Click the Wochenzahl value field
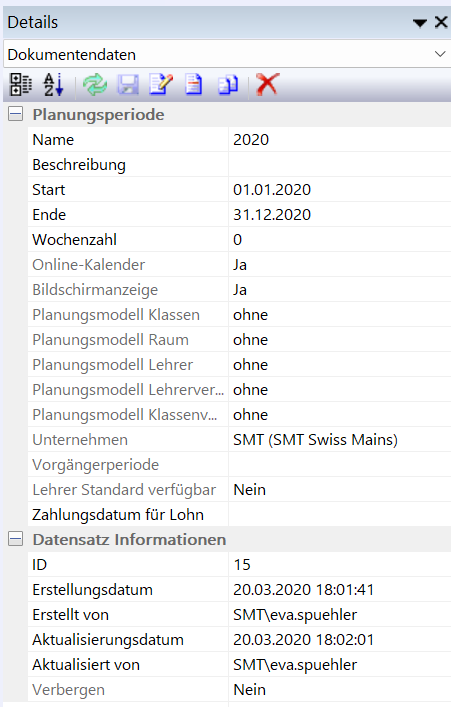451x707 pixels. click(x=340, y=239)
